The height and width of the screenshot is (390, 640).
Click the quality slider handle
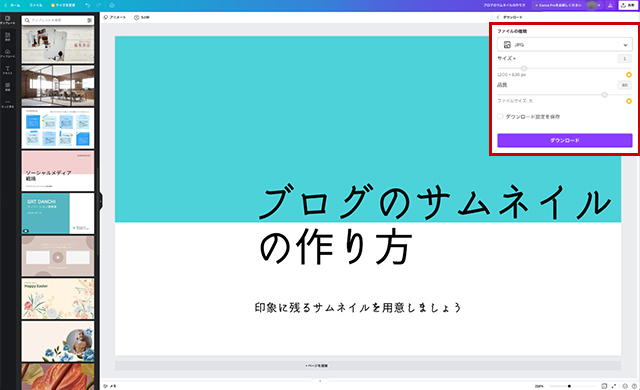pyautogui.click(x=604, y=95)
